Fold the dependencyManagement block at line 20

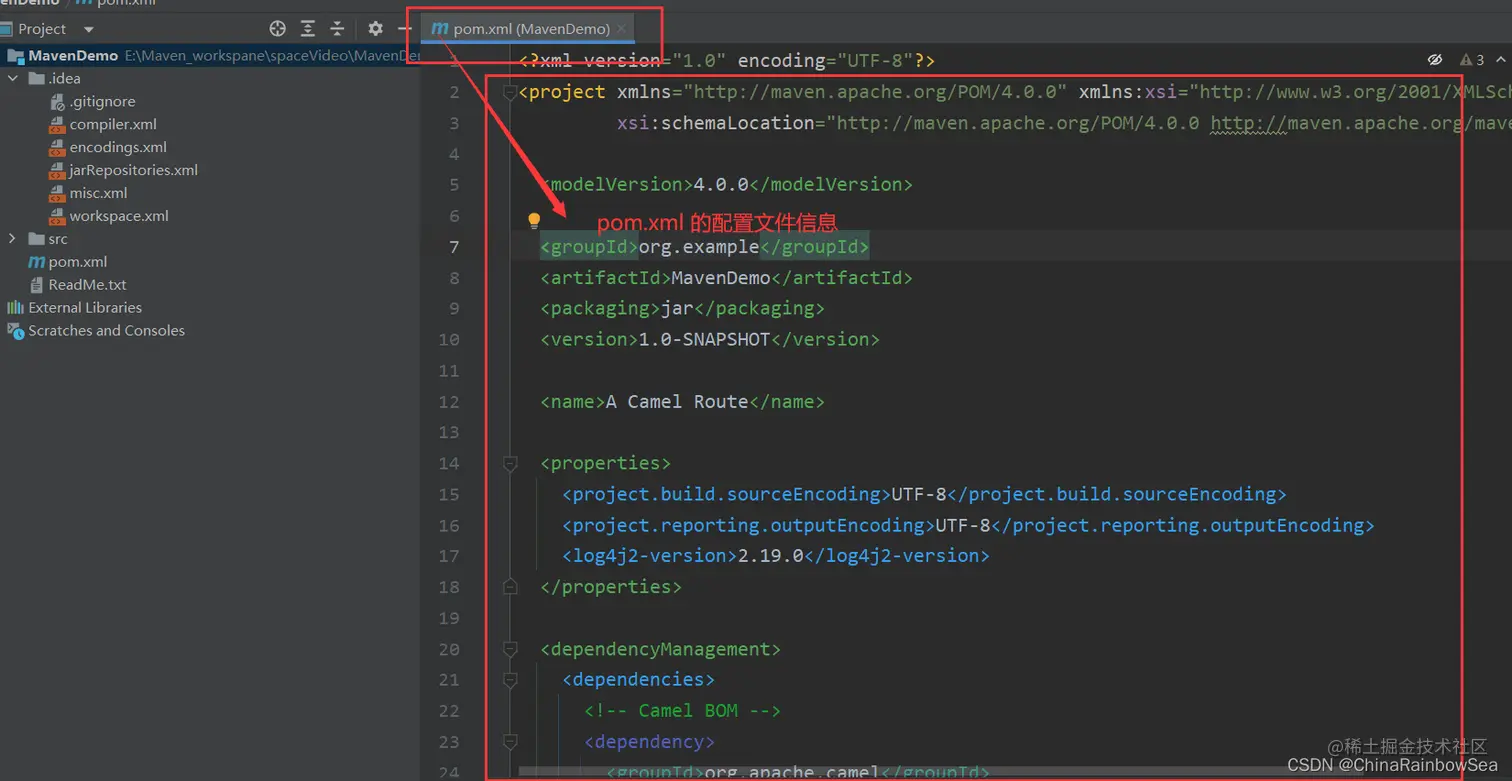pyautogui.click(x=510, y=649)
